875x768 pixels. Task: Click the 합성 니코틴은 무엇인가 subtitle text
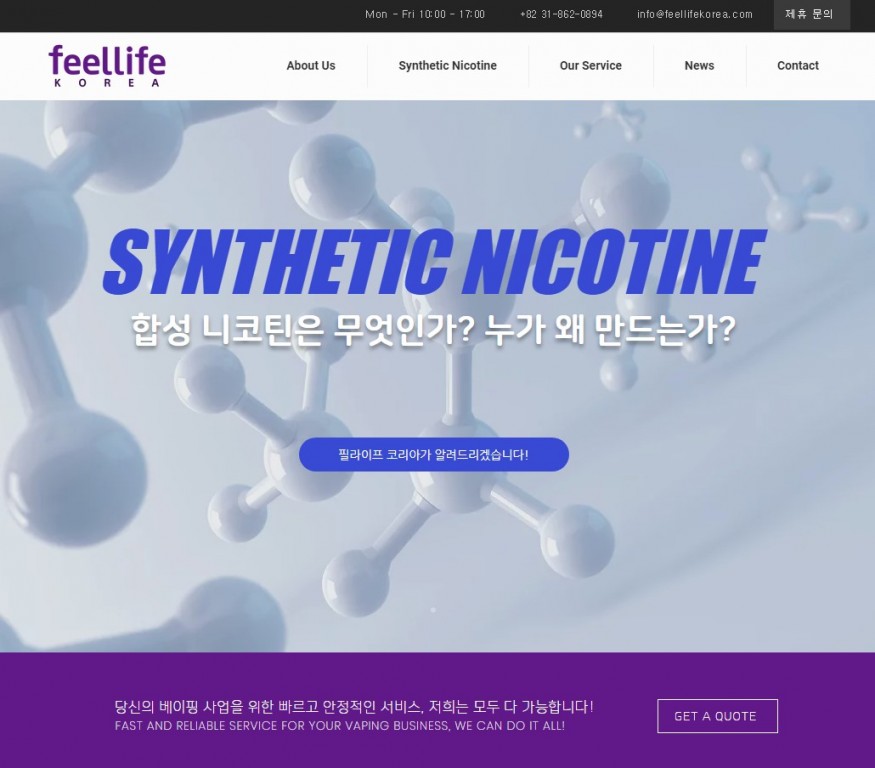pyautogui.click(x=434, y=329)
